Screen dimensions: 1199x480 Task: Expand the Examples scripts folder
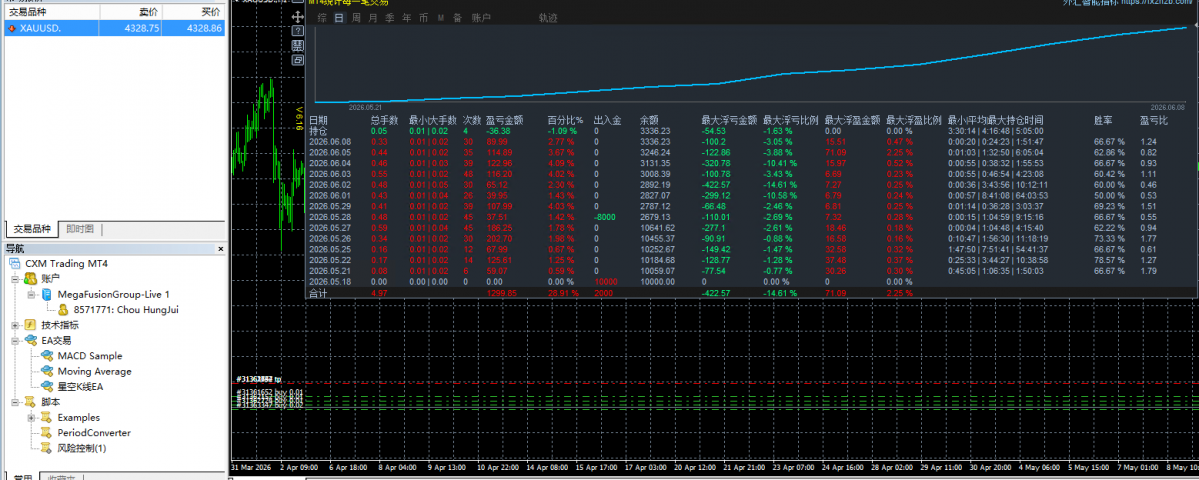[31, 417]
